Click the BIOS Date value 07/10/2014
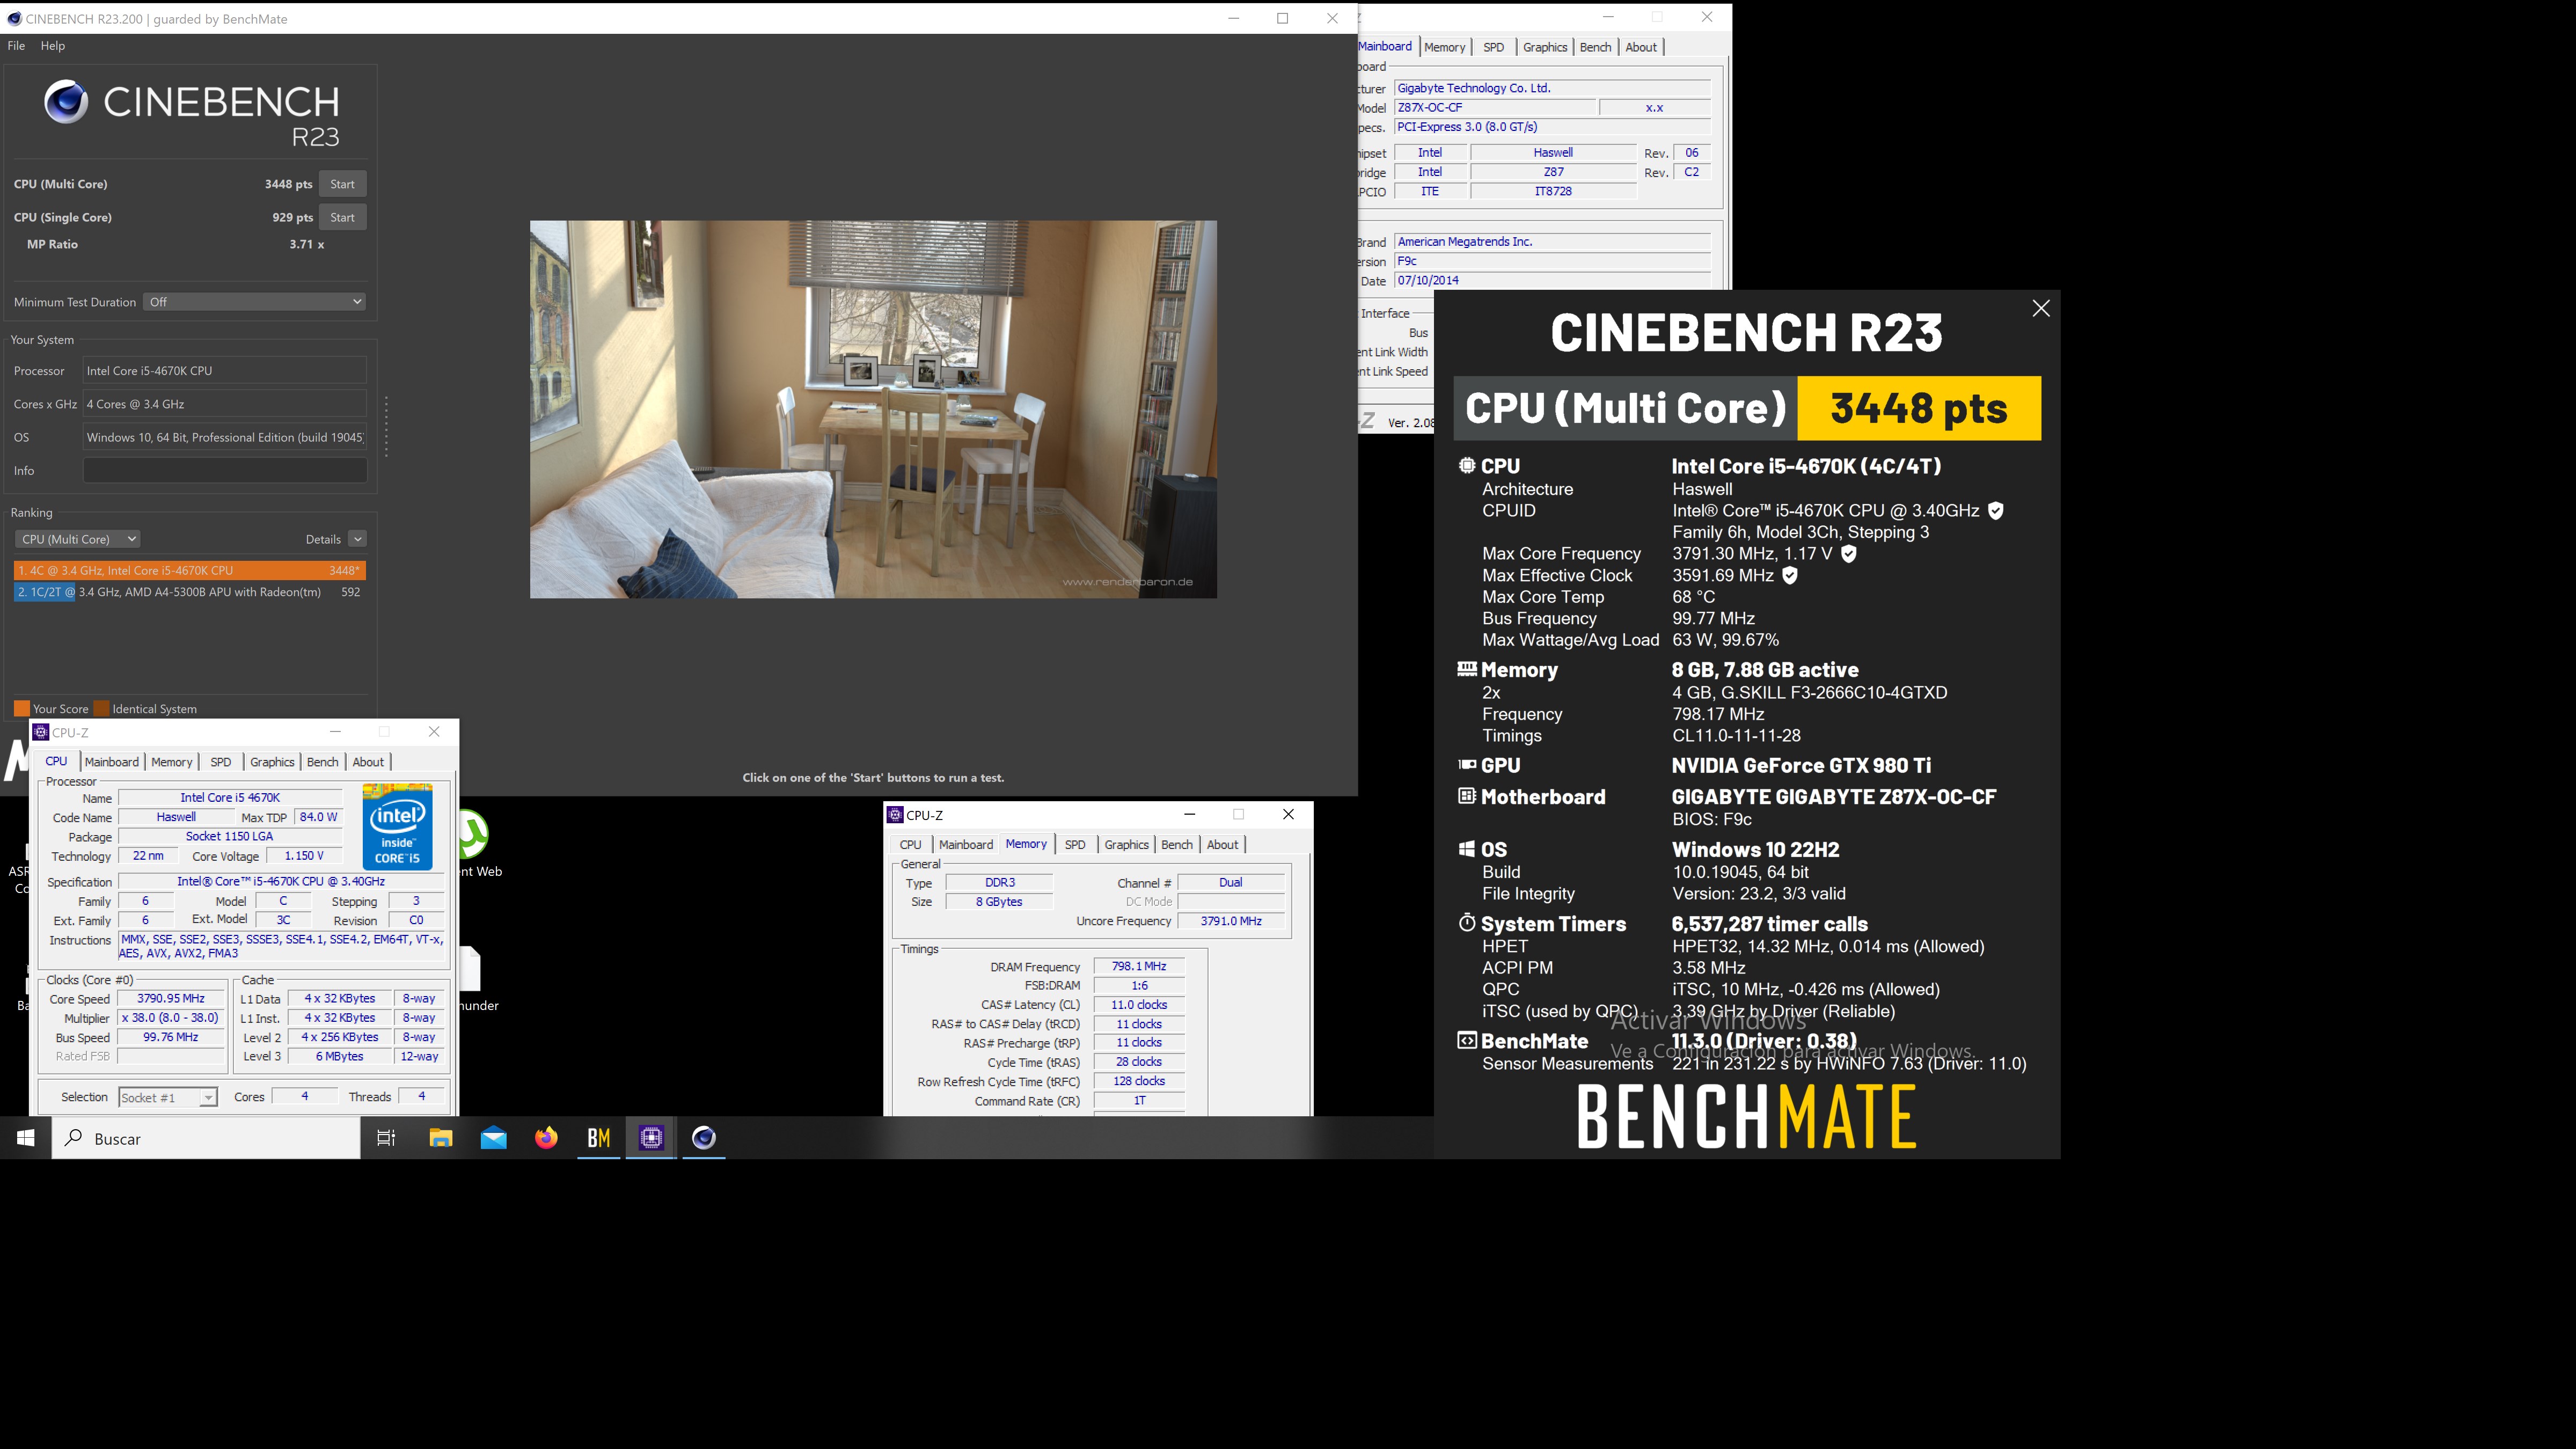 click(x=1552, y=281)
